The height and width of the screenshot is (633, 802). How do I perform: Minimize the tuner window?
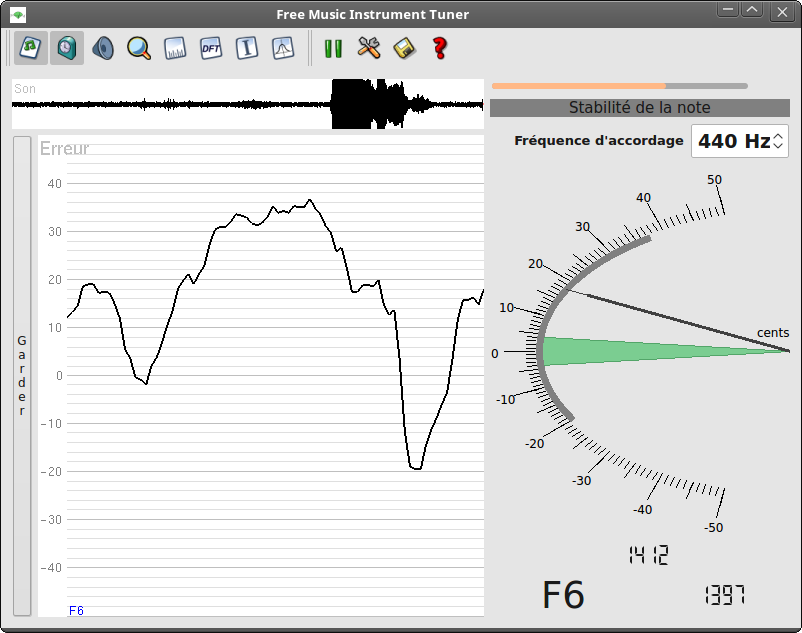[x=727, y=10]
